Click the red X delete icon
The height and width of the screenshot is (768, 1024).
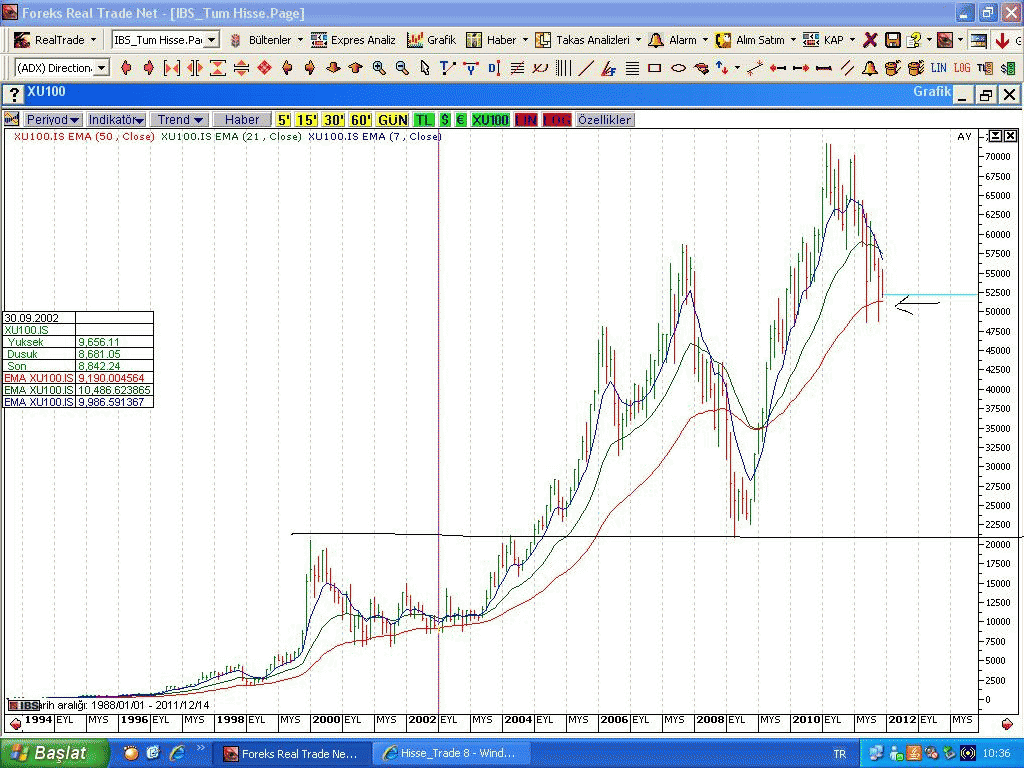(x=870, y=40)
